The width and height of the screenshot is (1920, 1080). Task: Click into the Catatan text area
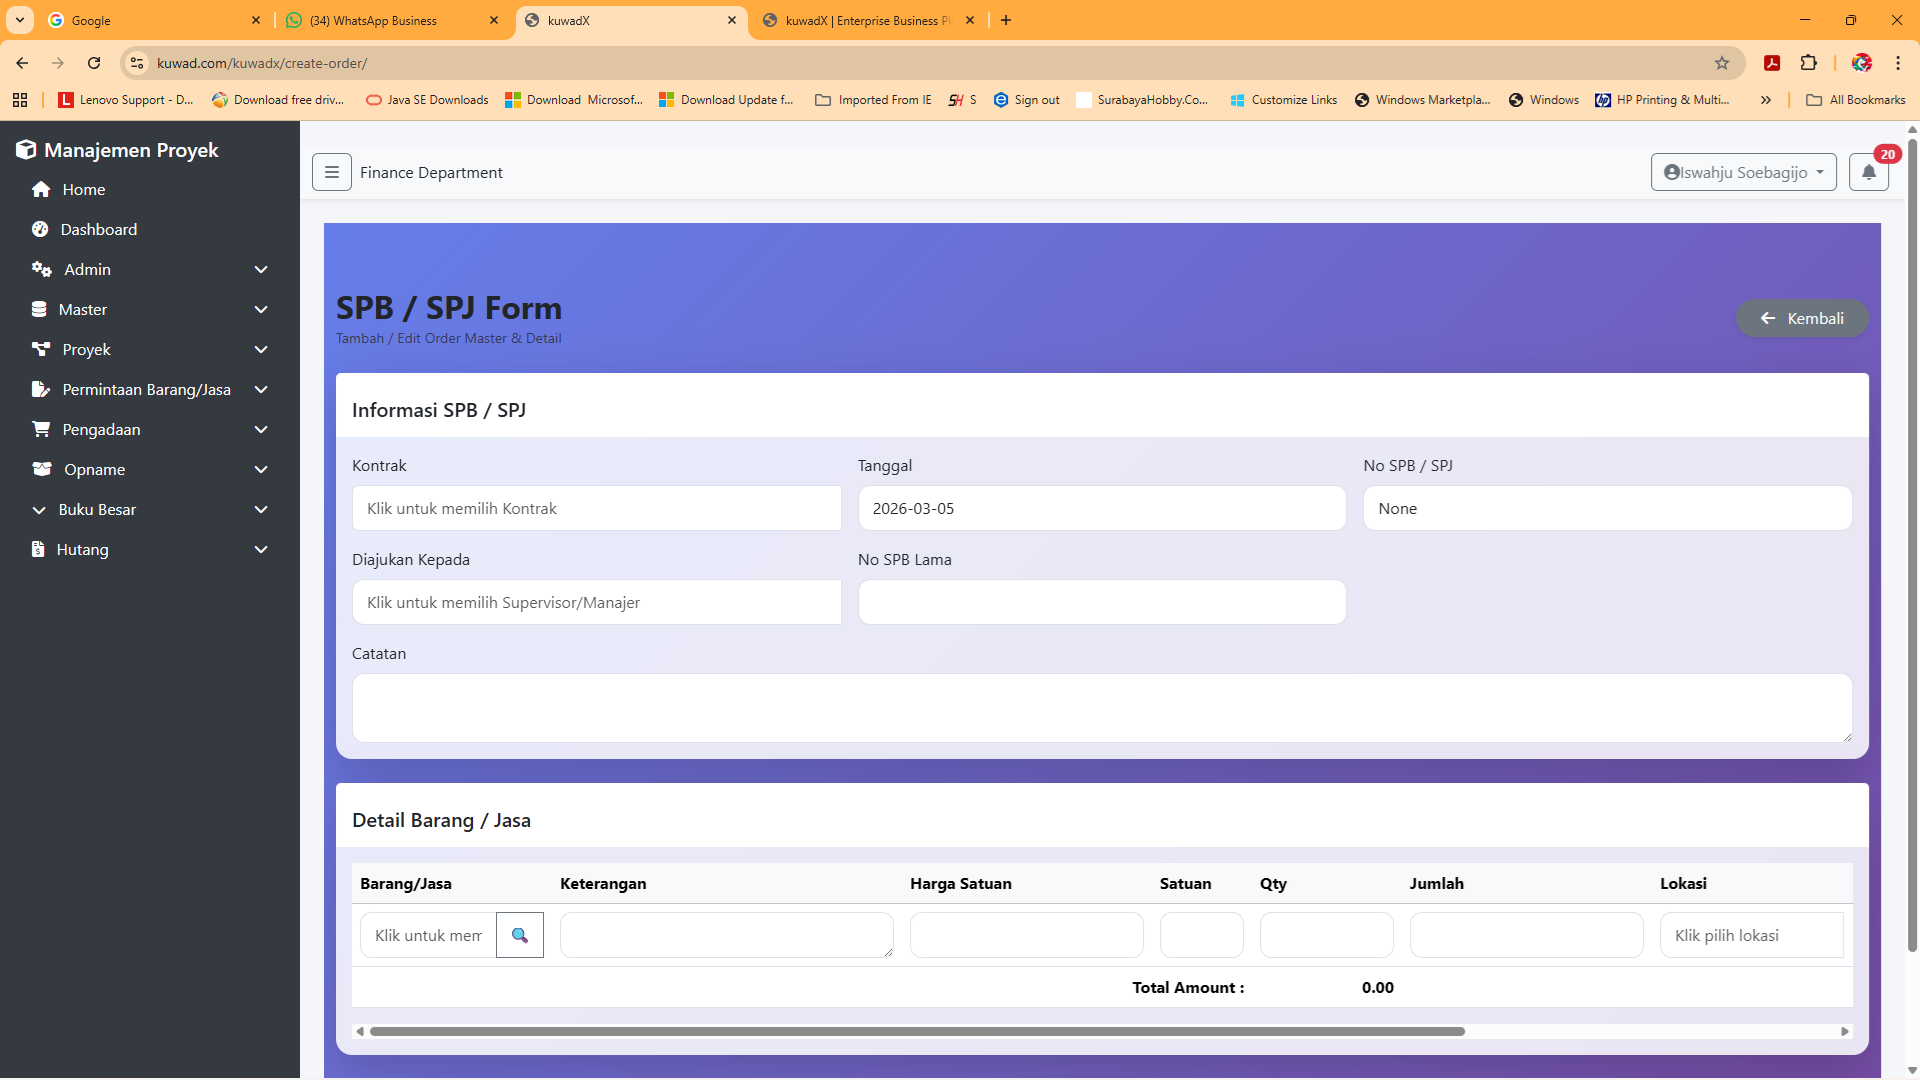[x=1101, y=708]
